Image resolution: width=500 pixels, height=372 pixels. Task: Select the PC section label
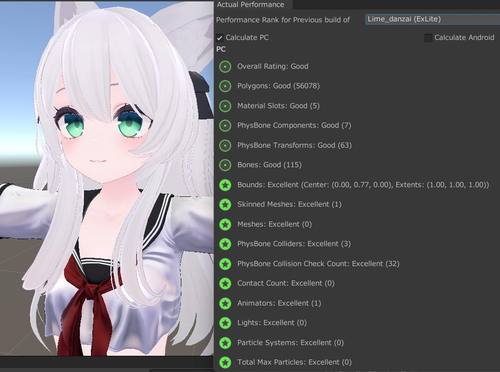221,49
